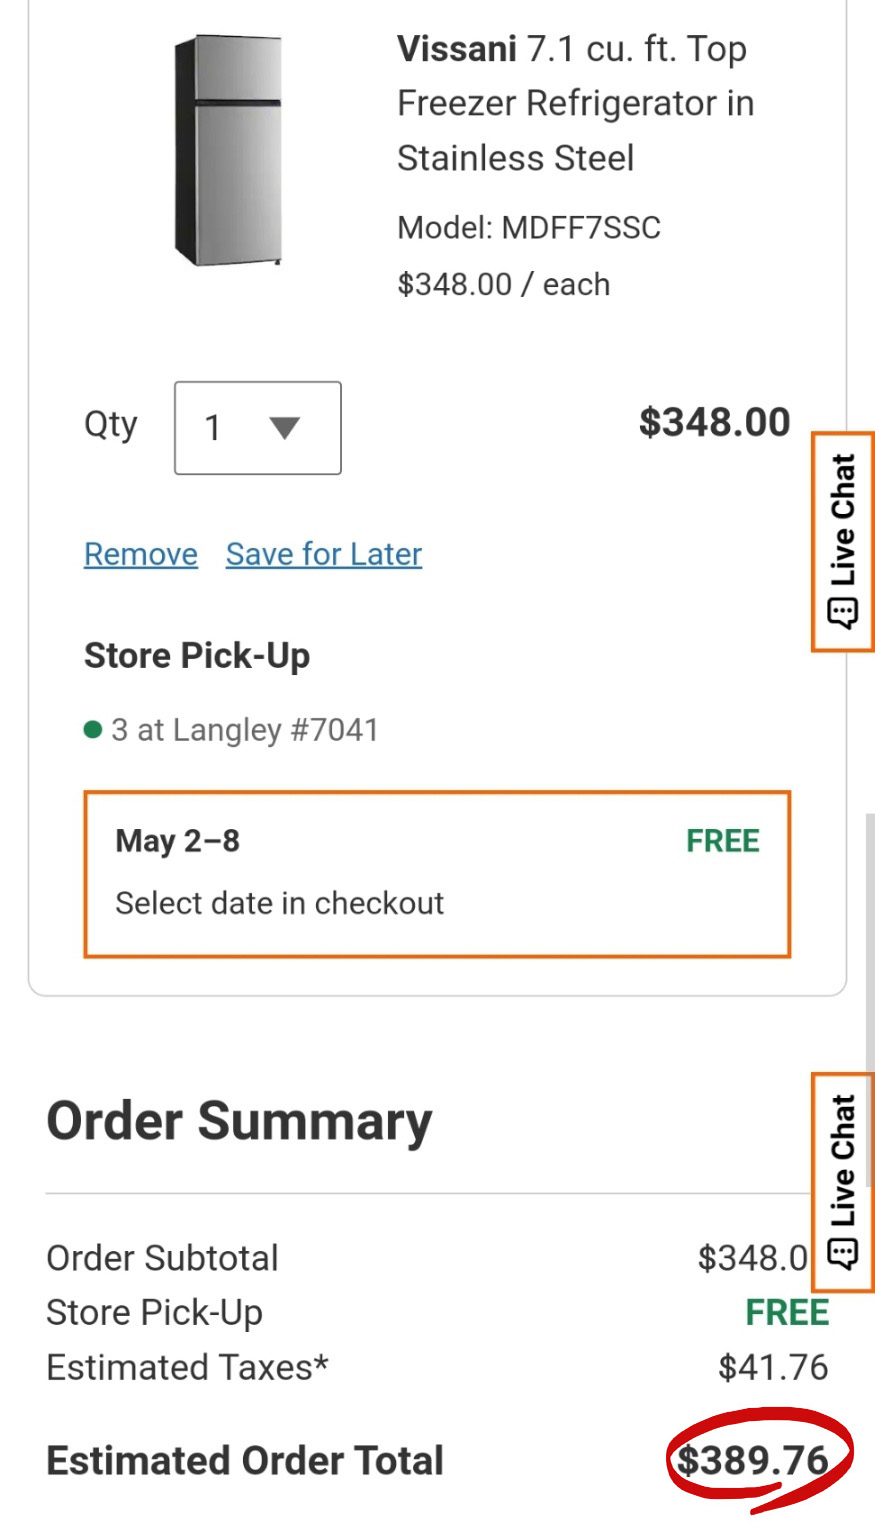
Task: Click the upper Live Chat side tab
Action: pyautogui.click(x=843, y=542)
